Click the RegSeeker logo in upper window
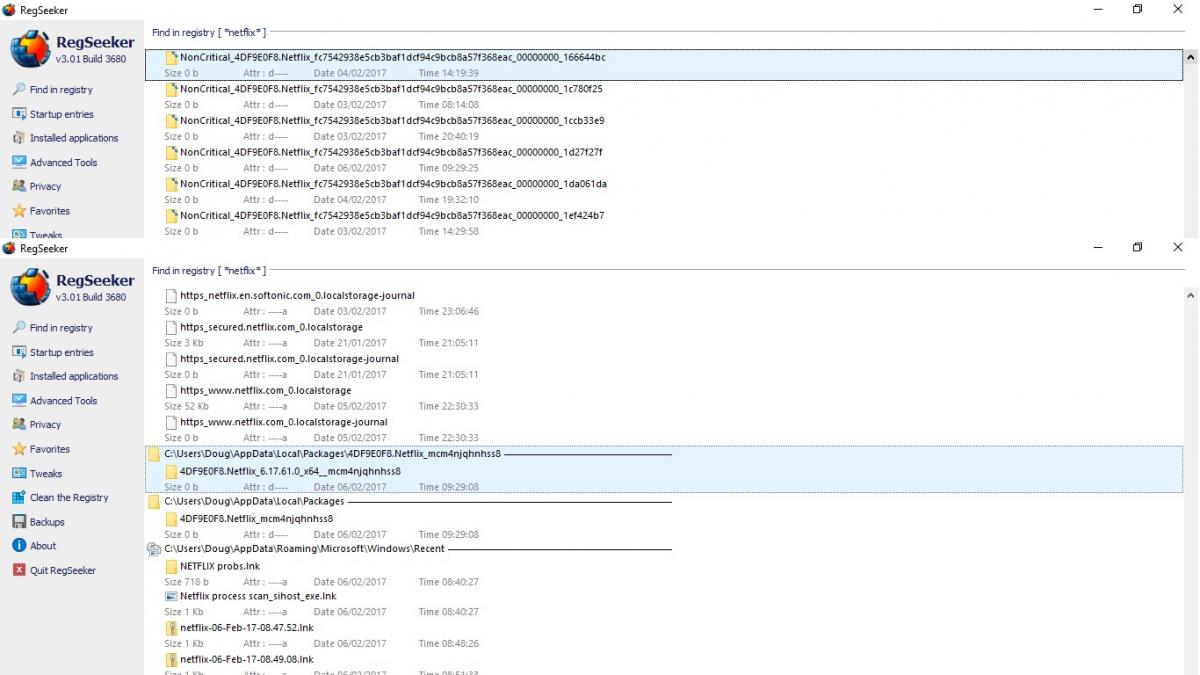Screen dimensions: 1200x675 [30, 49]
